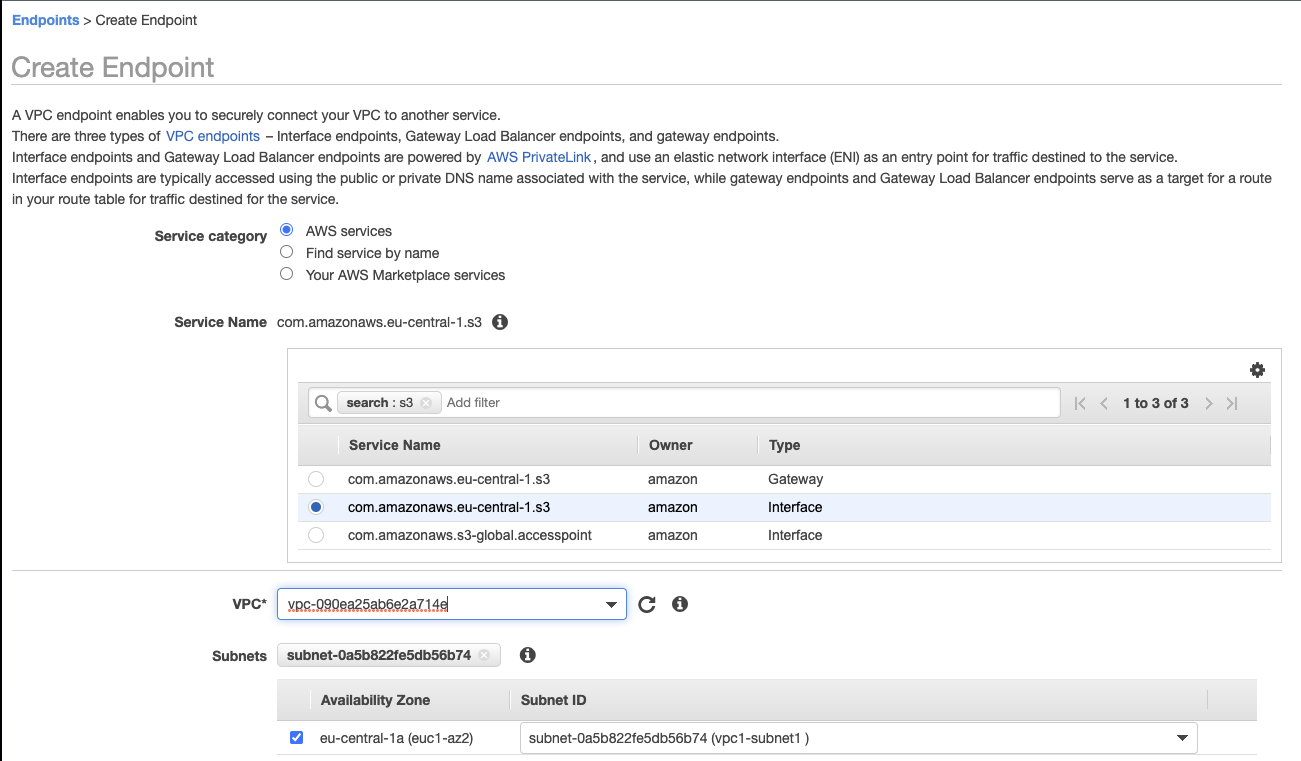The width and height of the screenshot is (1301, 761).
Task: Open the VPC endpoints documentation link
Action: [212, 136]
